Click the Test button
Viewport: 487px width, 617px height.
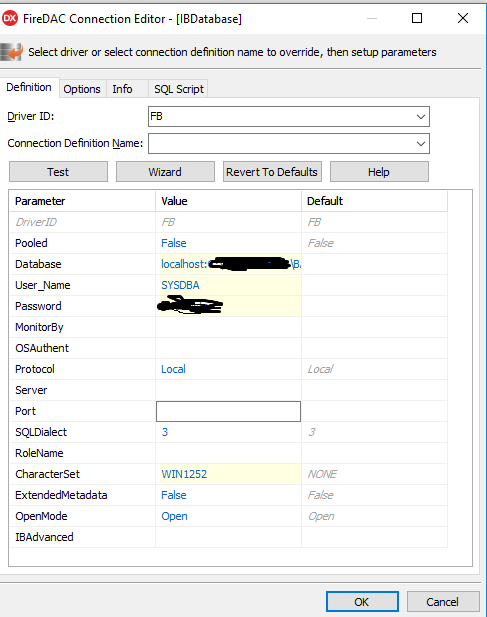tap(58, 172)
